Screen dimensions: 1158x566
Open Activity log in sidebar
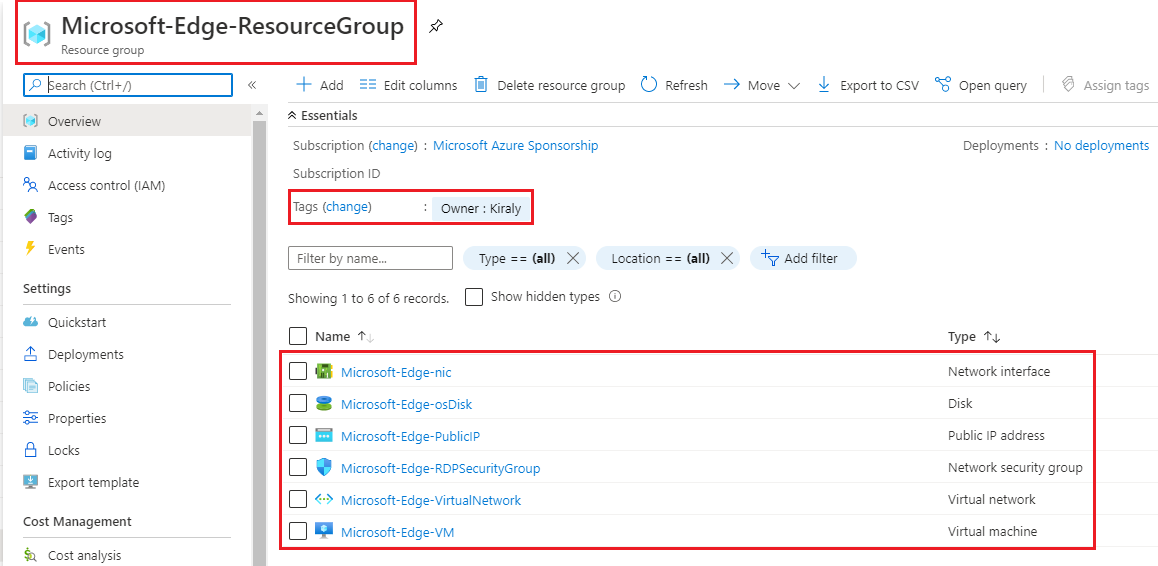(x=79, y=153)
